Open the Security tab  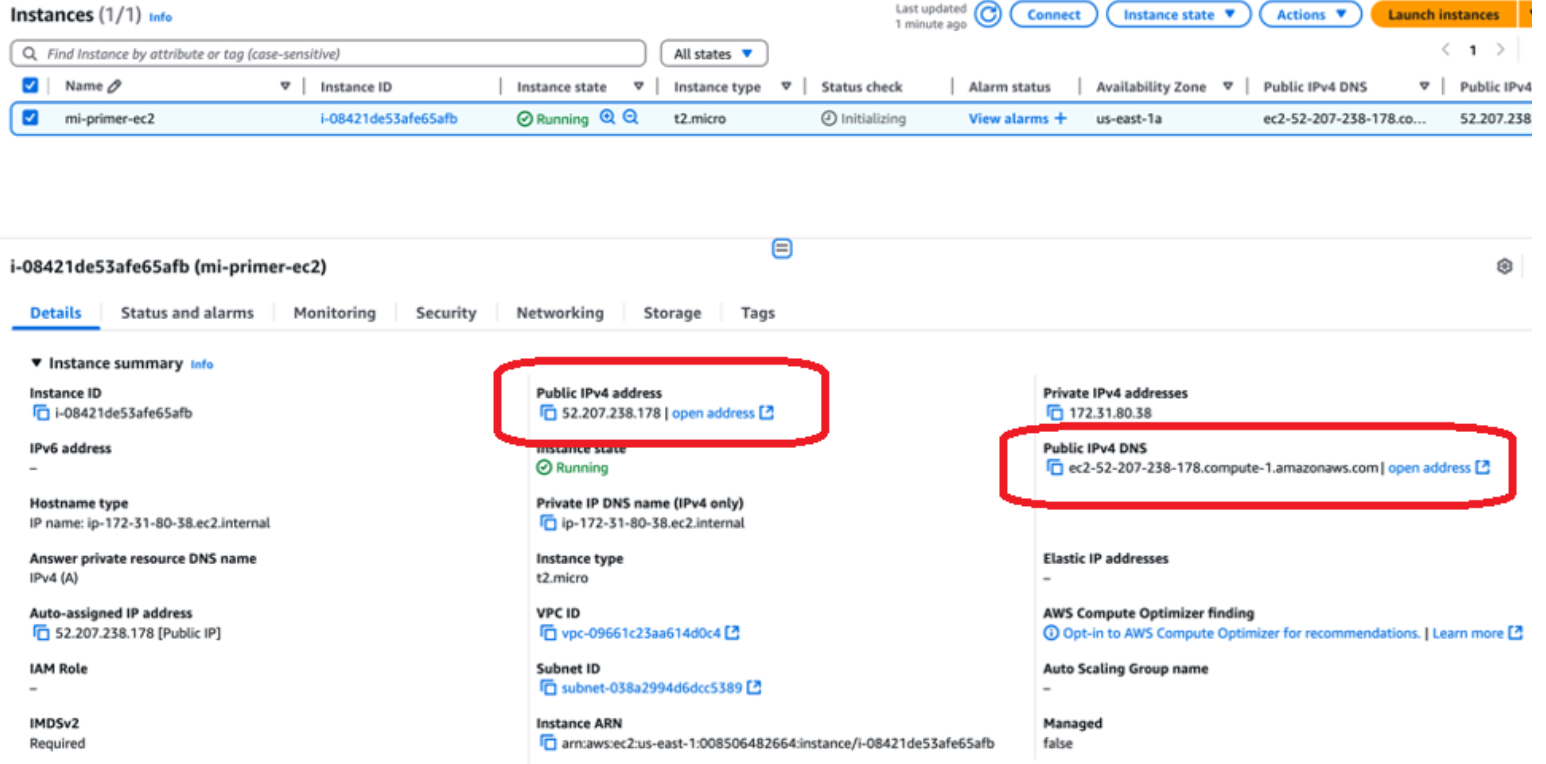(x=446, y=313)
